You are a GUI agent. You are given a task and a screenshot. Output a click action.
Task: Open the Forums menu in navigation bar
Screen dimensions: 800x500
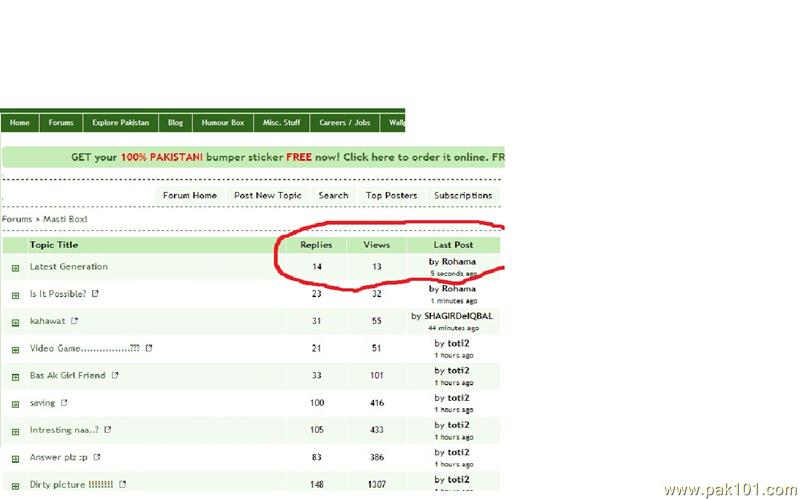pyautogui.click(x=61, y=122)
